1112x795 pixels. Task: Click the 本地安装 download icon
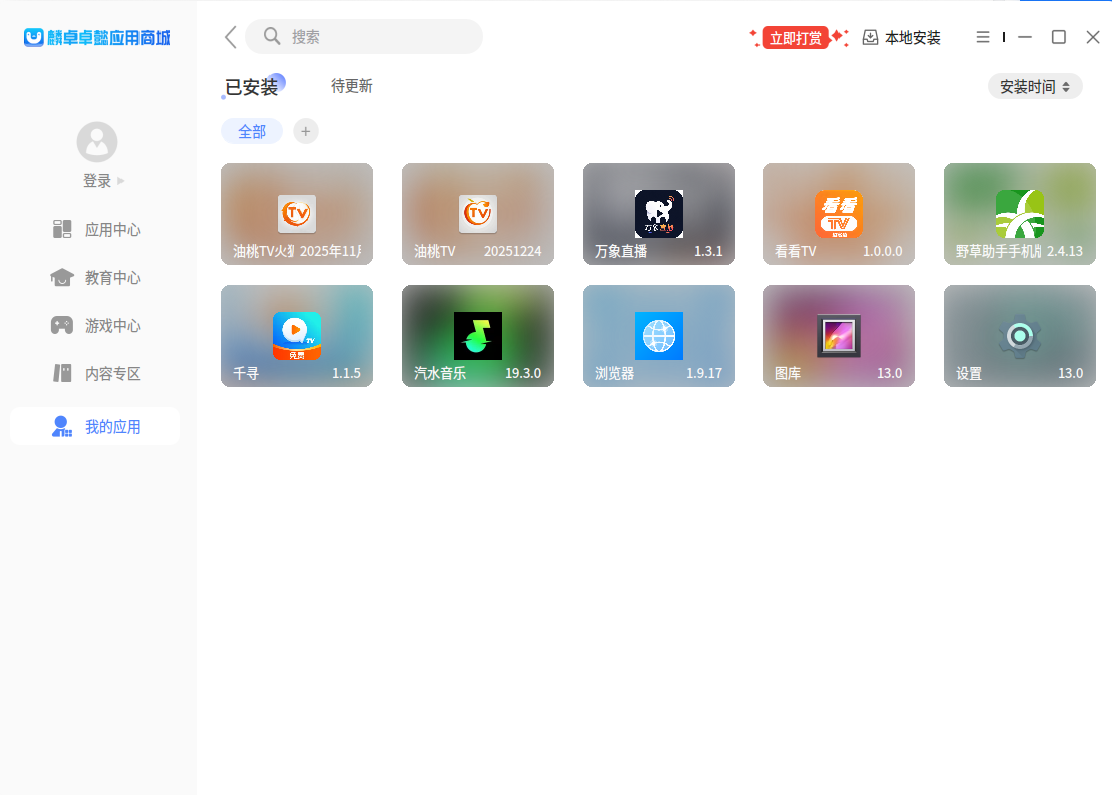point(870,38)
